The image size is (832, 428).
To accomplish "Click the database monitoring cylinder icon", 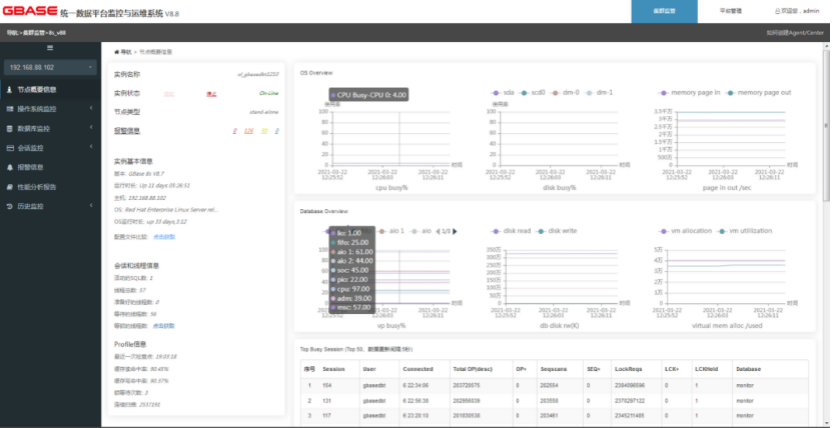I will tap(10, 128).
